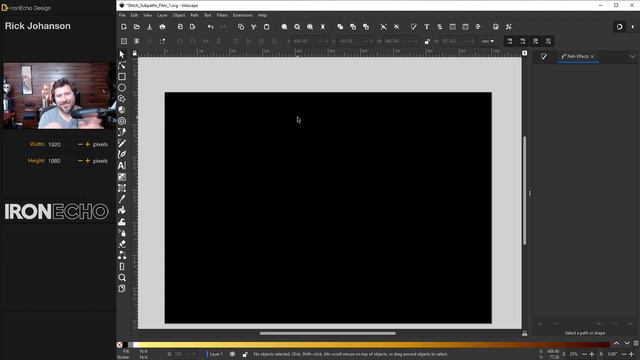Select the Gradient tool
Image resolution: width=640 pixels, height=360 pixels.
pyautogui.click(x=122, y=177)
